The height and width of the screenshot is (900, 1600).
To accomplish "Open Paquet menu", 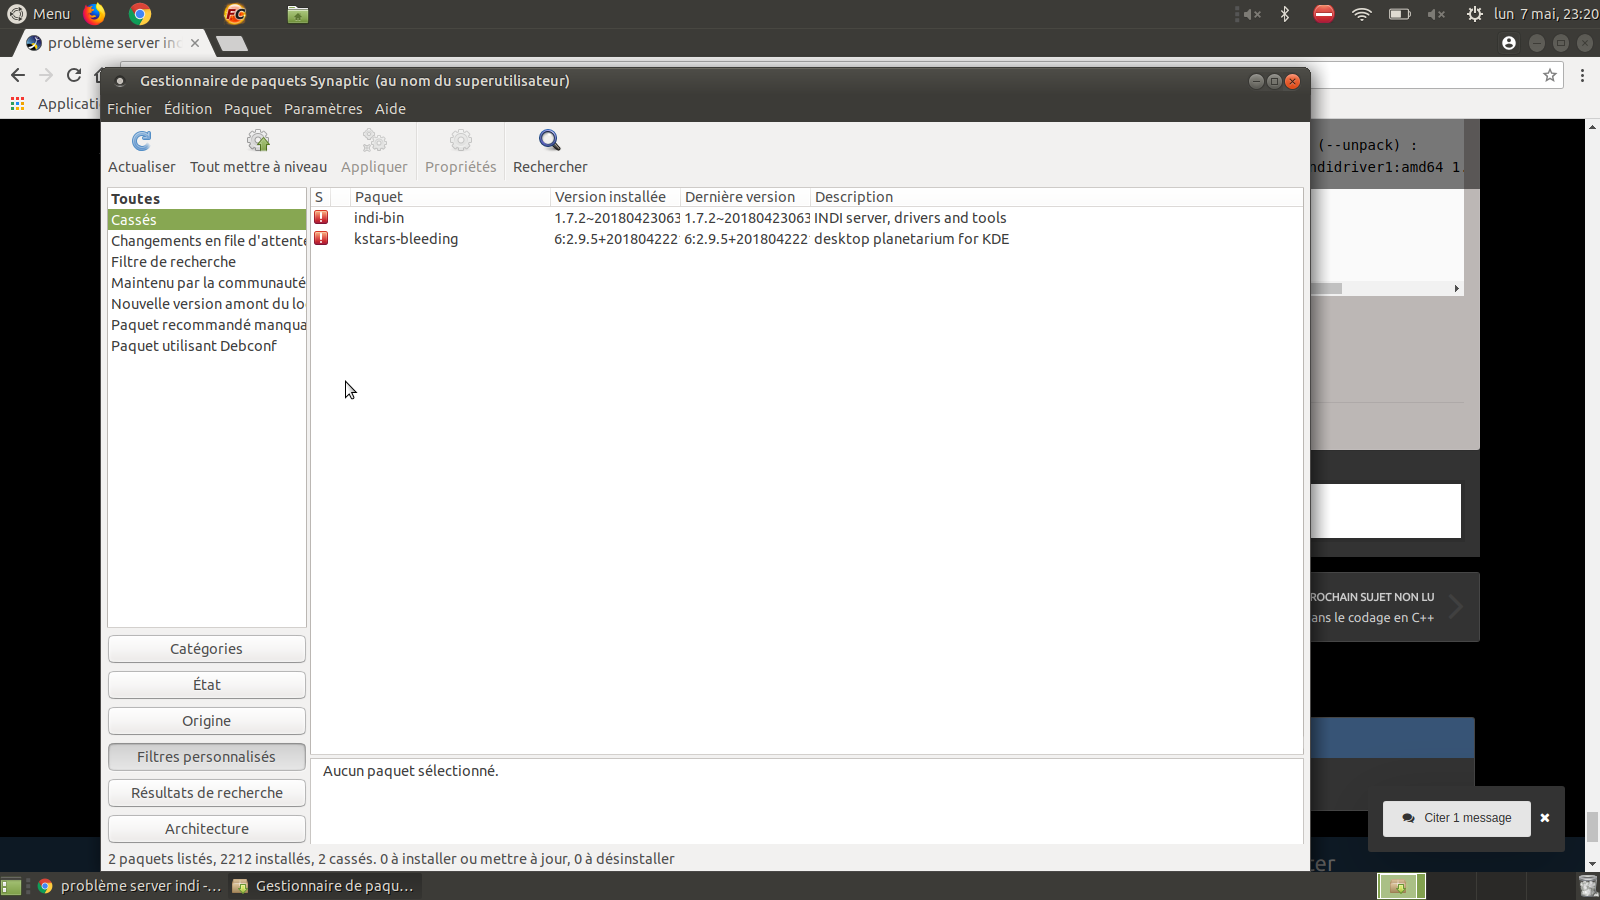I will 248,109.
